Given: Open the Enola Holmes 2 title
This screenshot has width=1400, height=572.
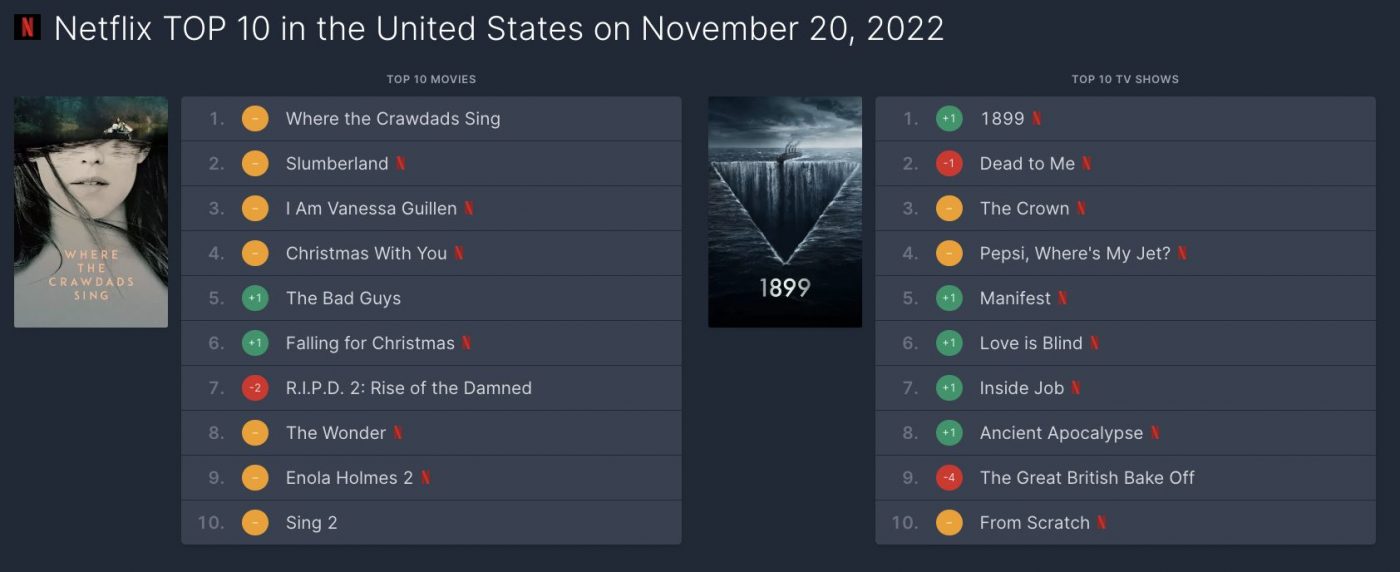Looking at the screenshot, I should [349, 478].
